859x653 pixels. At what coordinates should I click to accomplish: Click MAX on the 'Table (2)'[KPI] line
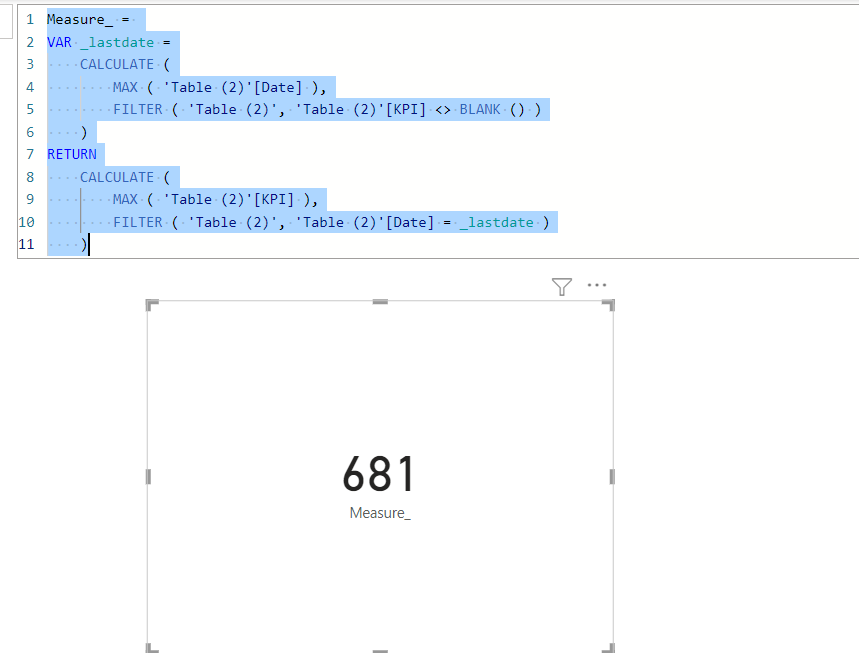point(125,199)
